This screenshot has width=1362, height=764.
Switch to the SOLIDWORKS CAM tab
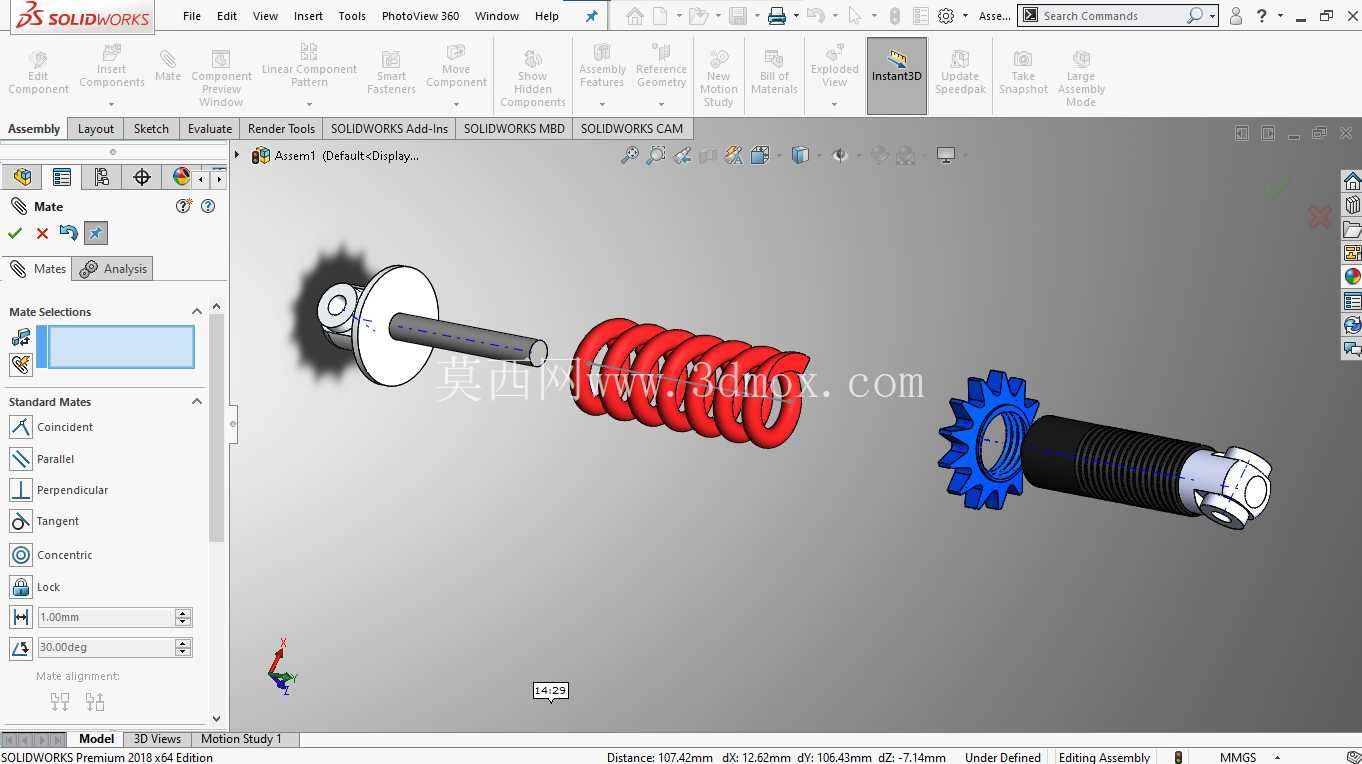click(632, 128)
